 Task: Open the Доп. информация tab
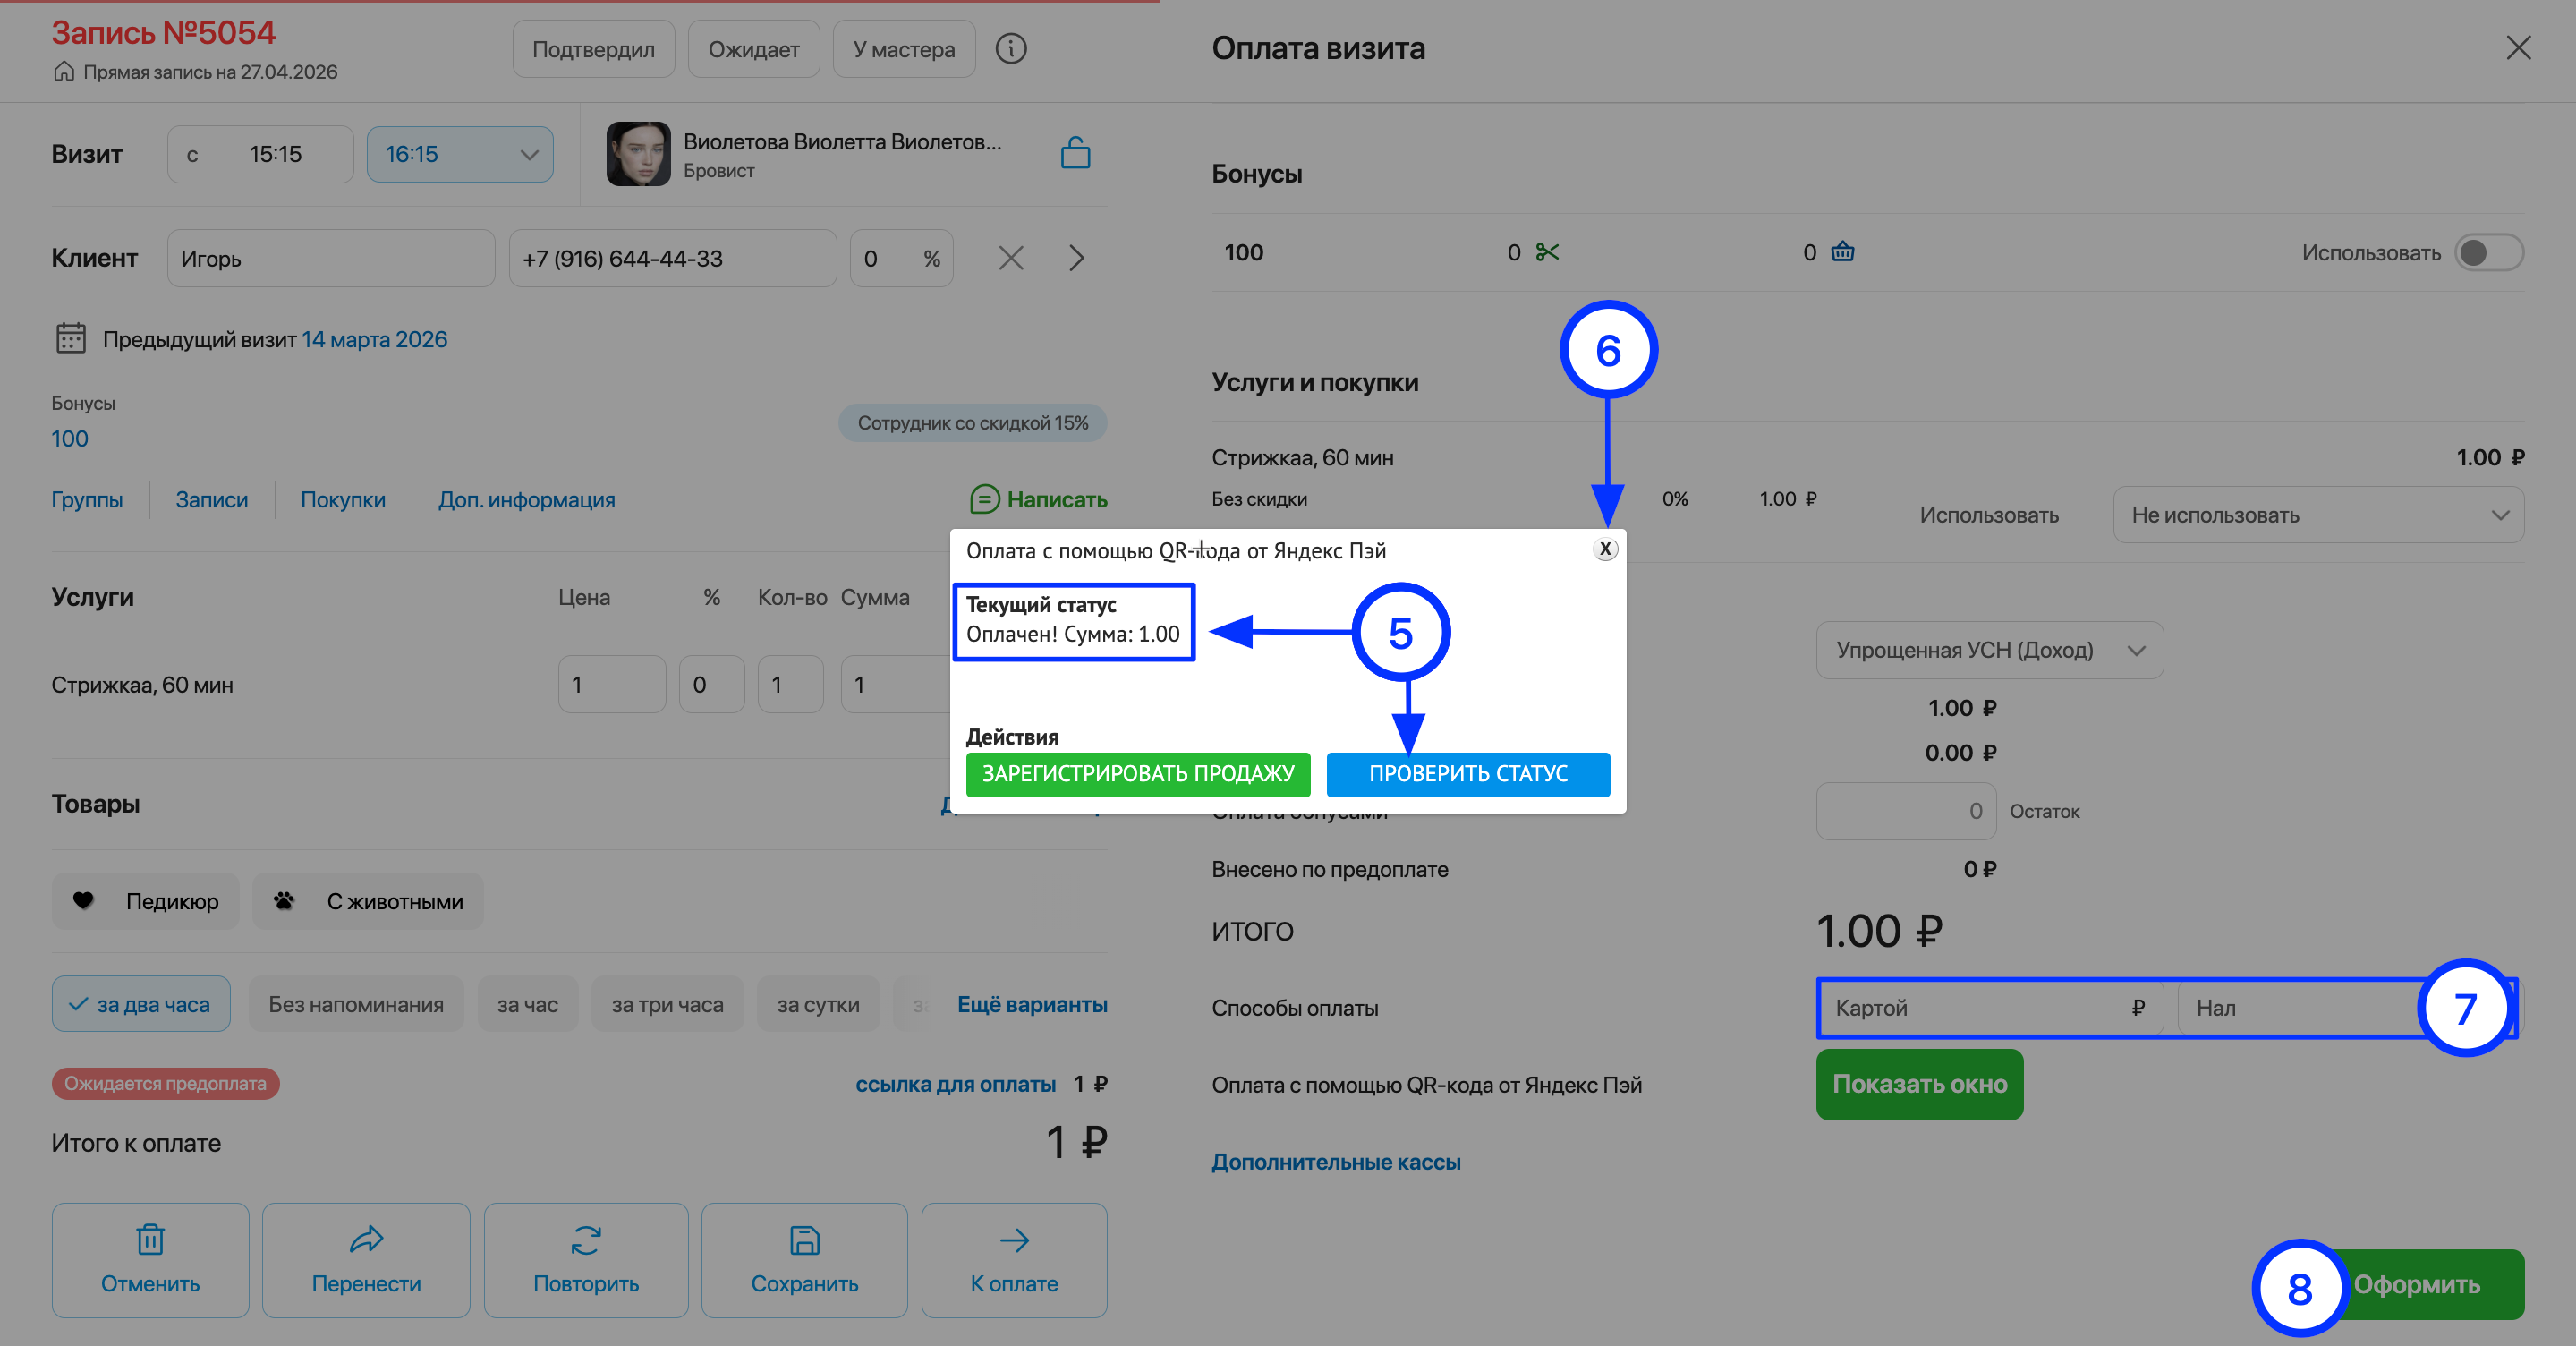(527, 499)
